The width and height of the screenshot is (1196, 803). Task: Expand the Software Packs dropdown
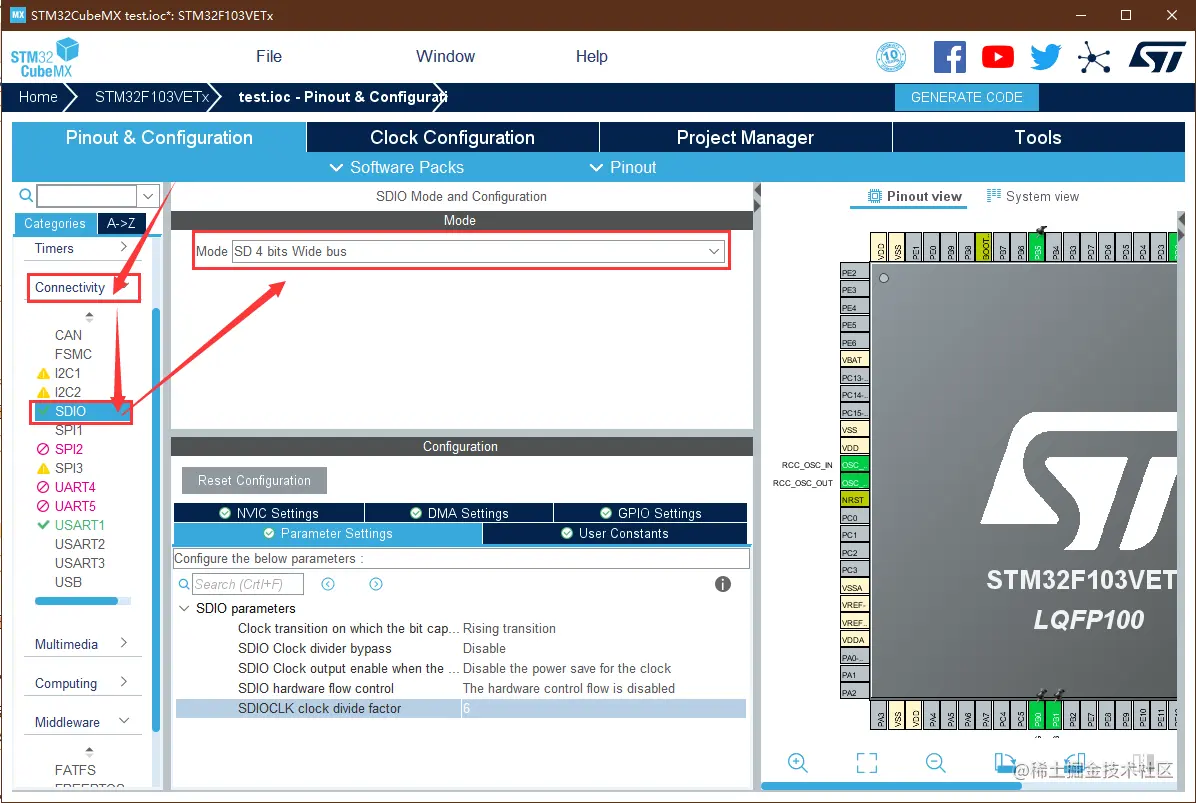click(x=397, y=167)
